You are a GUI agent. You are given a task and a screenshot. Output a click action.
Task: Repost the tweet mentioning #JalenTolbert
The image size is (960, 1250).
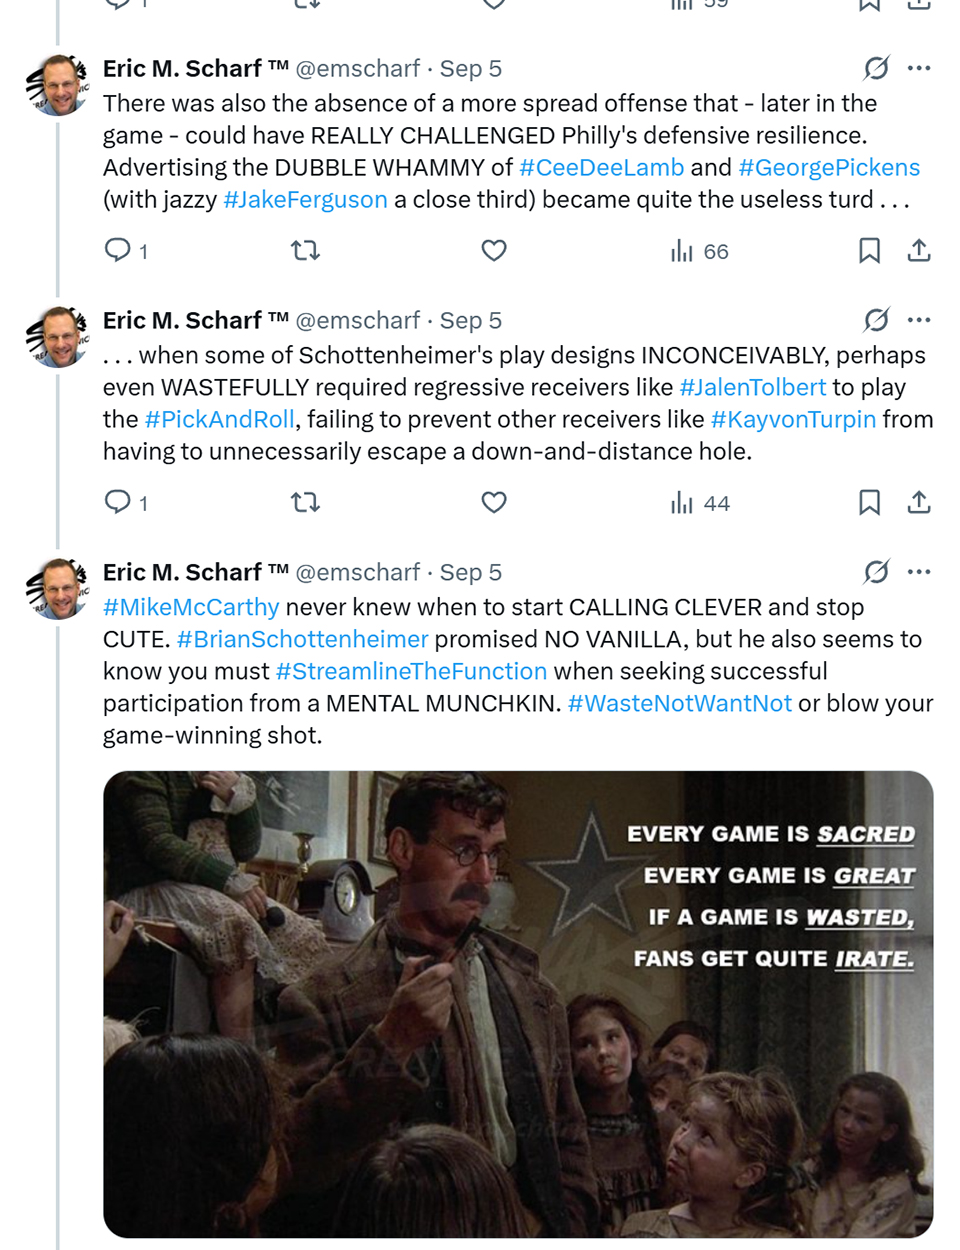(305, 502)
